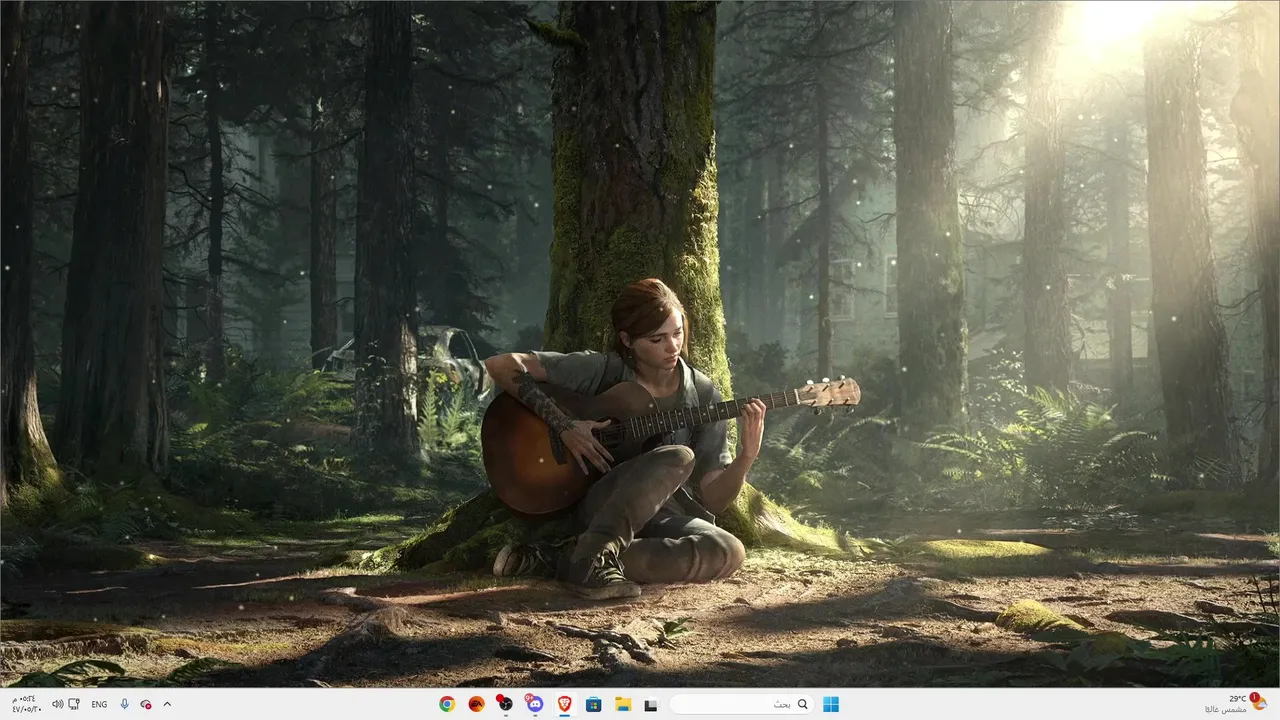1280x720 pixels.
Task: Click the microphone in-use tray icon
Action: coord(125,704)
